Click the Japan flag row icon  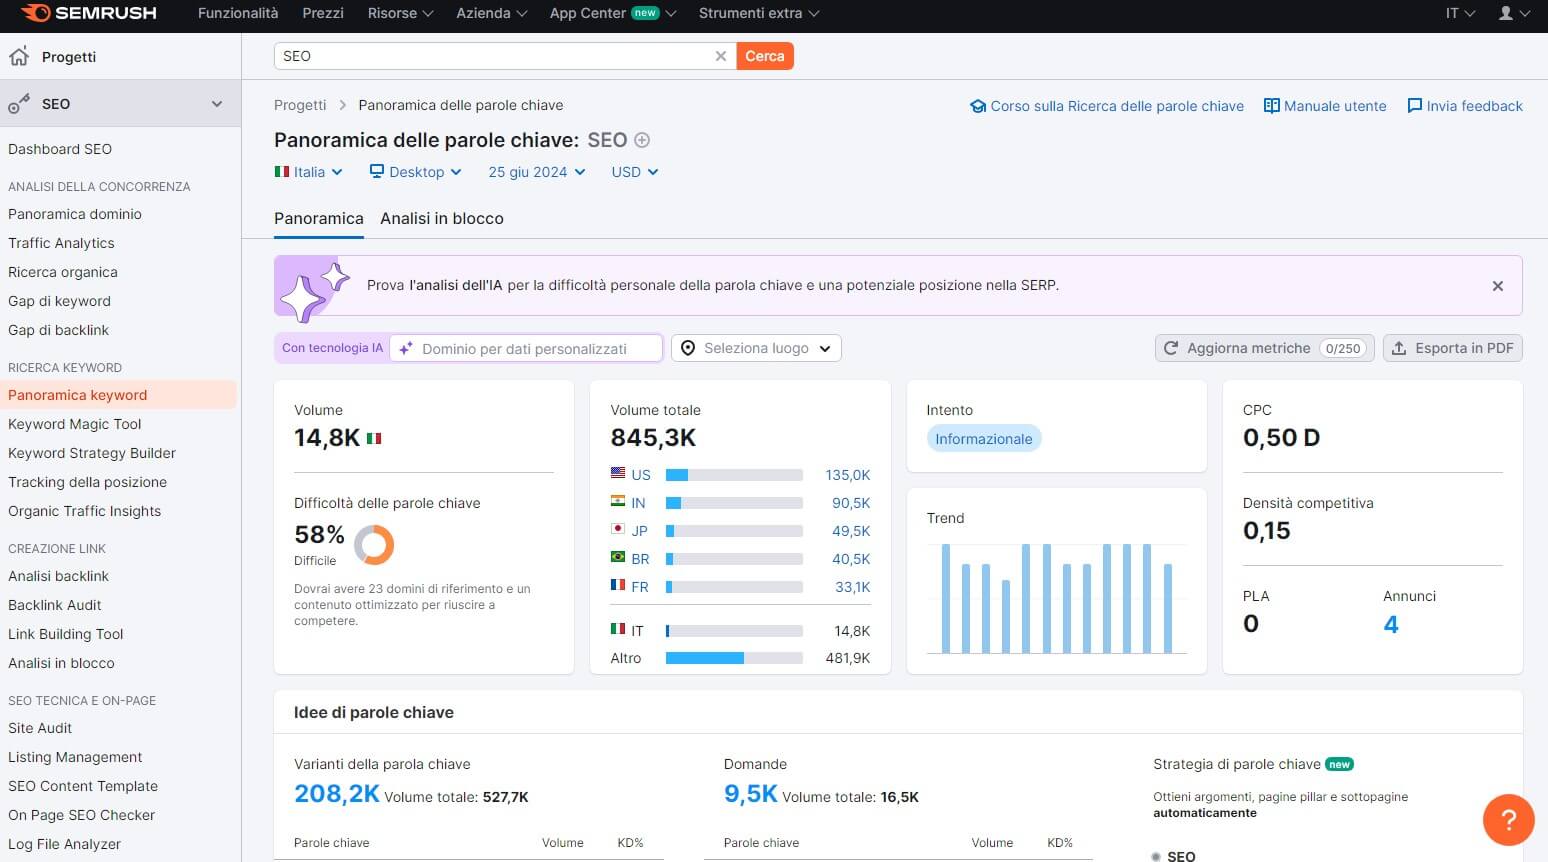(x=618, y=530)
